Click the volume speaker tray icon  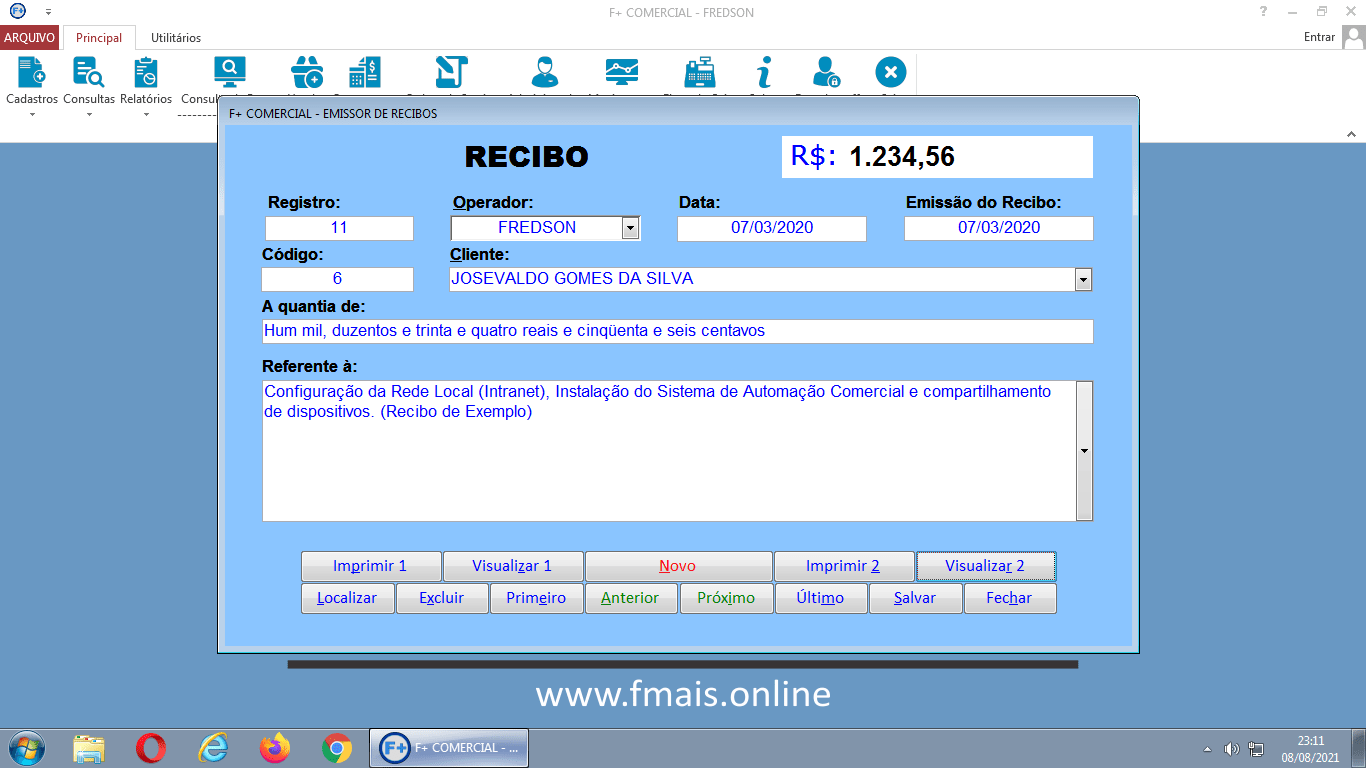(1232, 748)
